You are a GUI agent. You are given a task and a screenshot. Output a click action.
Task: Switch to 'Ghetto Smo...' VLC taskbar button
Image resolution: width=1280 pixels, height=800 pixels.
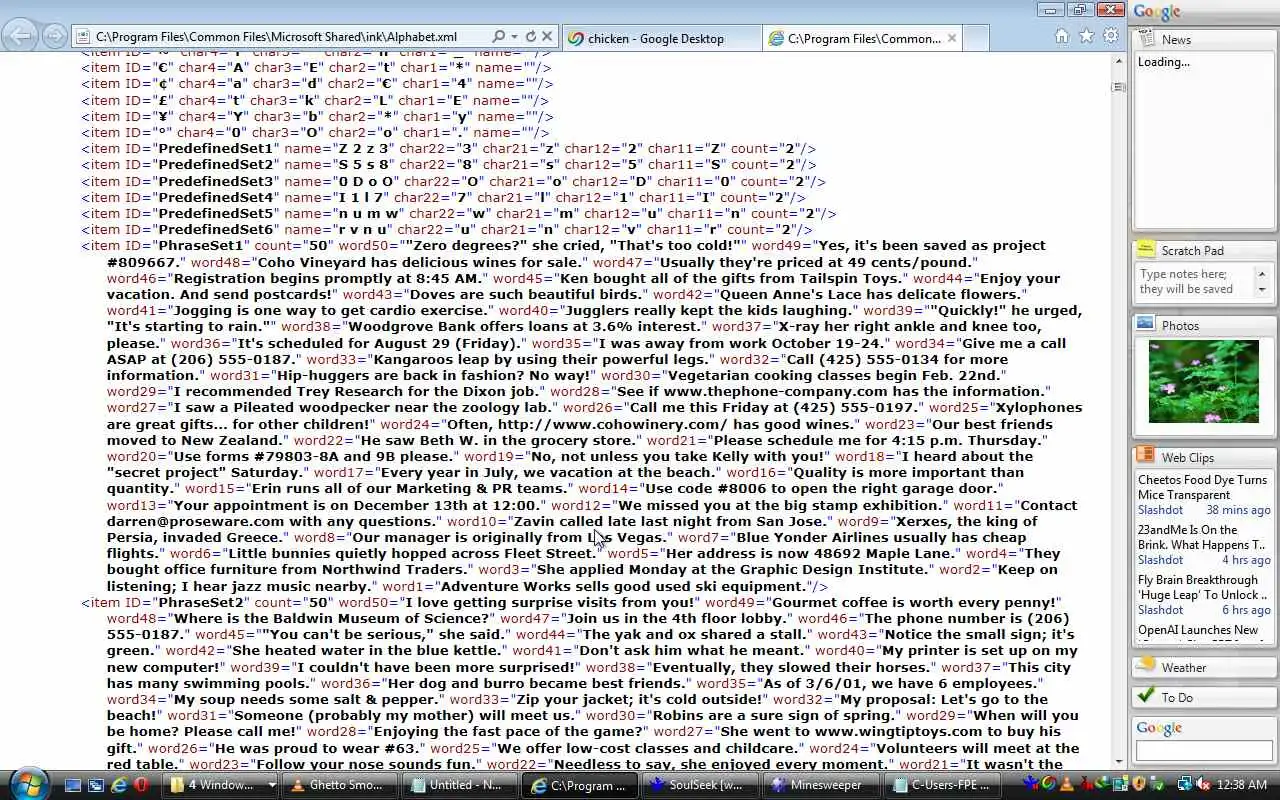tap(339, 786)
